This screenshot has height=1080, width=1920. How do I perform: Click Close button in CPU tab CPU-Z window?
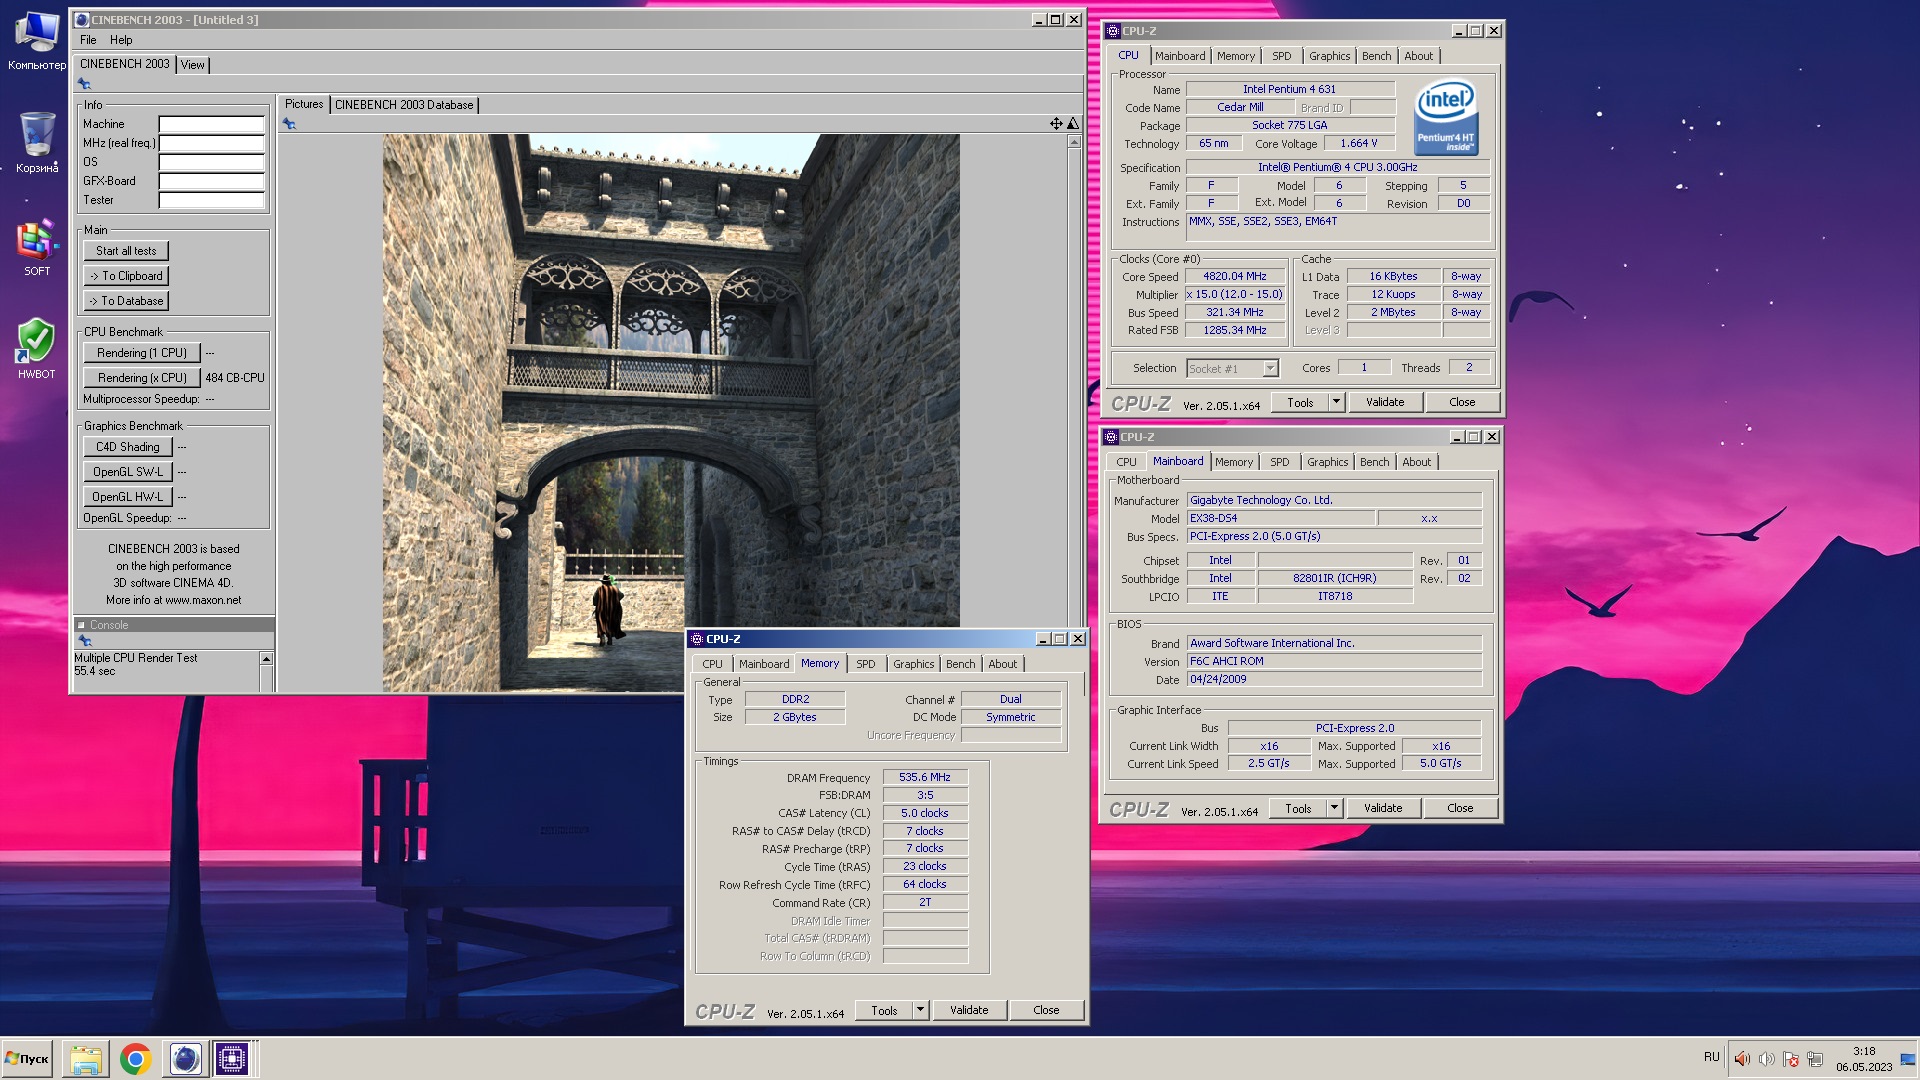coord(1462,402)
